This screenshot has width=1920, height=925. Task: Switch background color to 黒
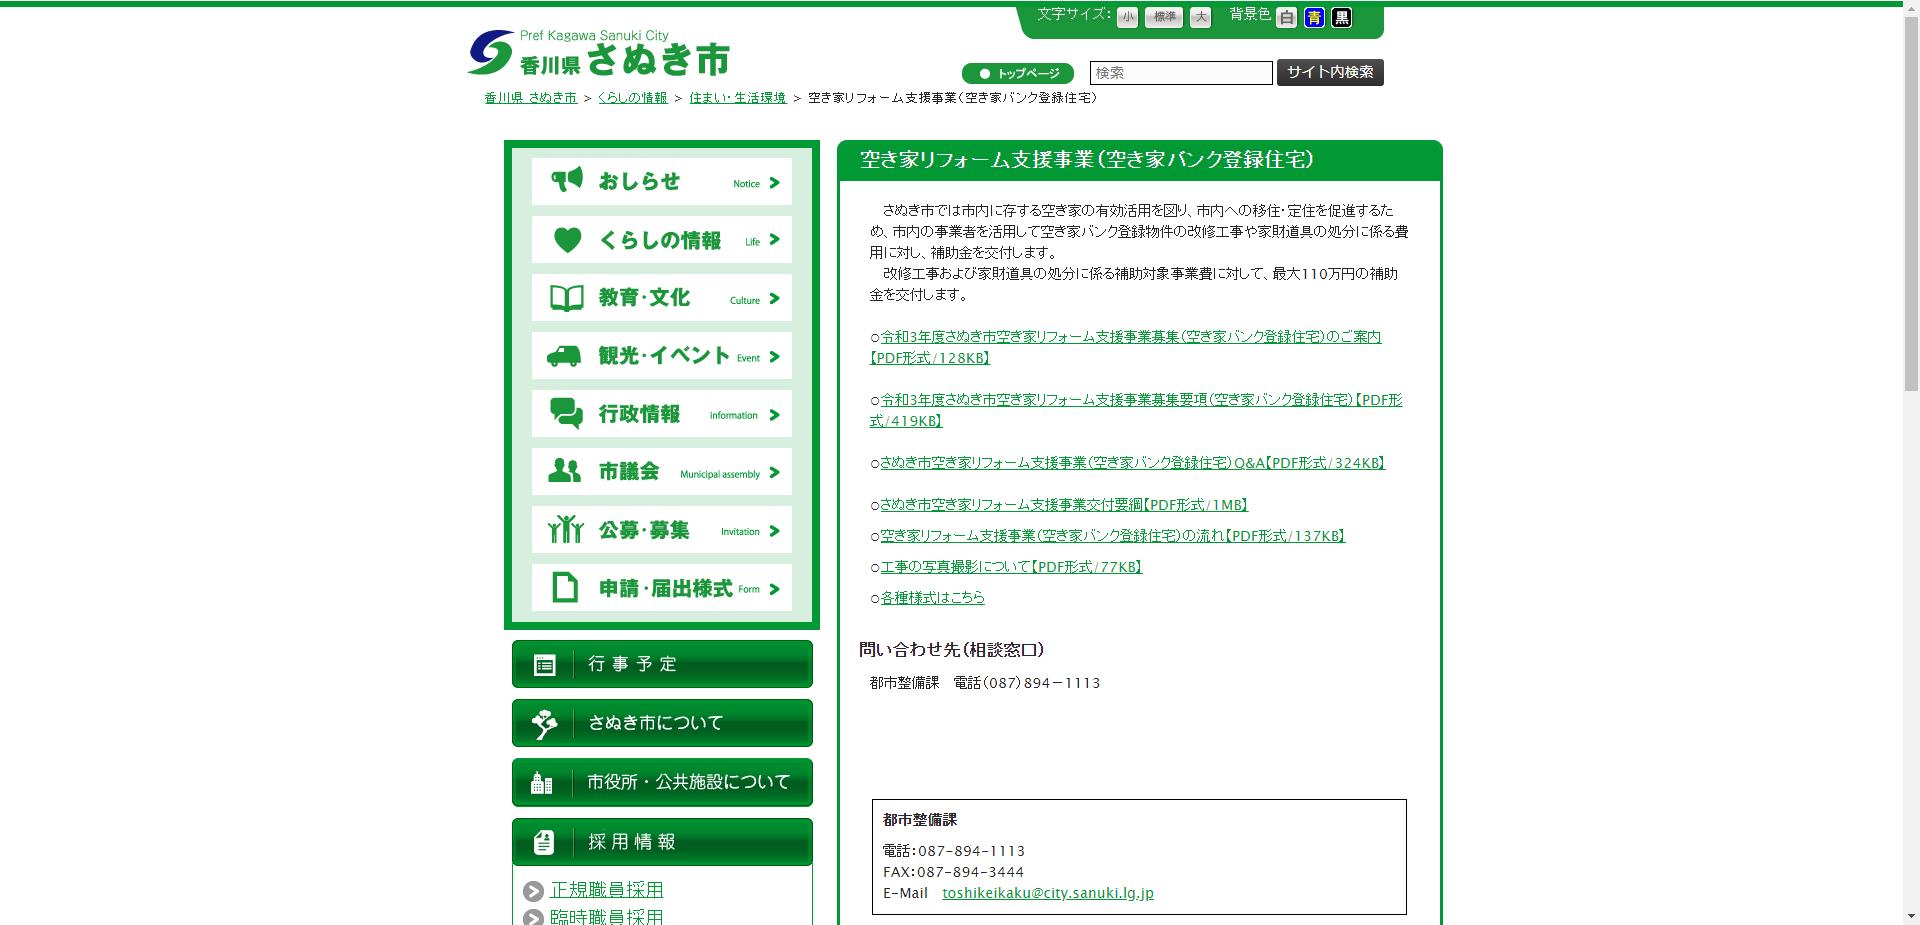(1341, 17)
